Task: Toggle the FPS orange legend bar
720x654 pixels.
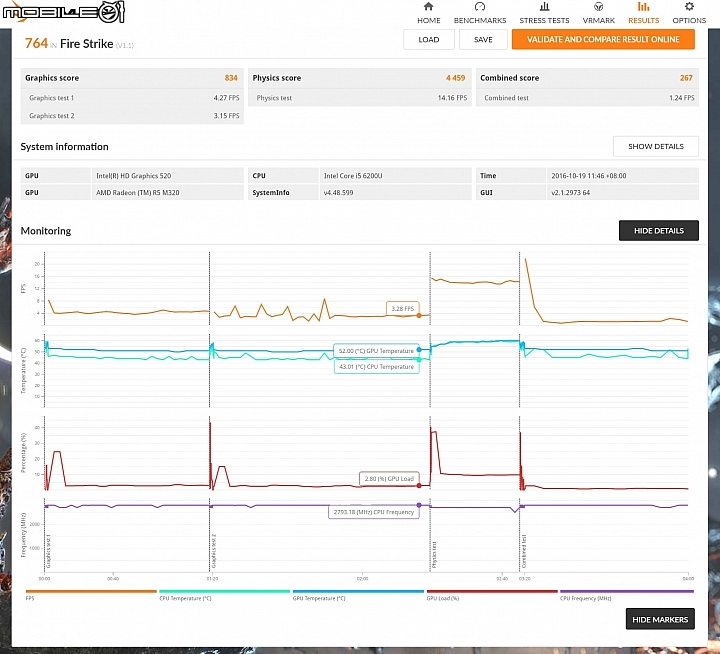Action: pyautogui.click(x=91, y=591)
